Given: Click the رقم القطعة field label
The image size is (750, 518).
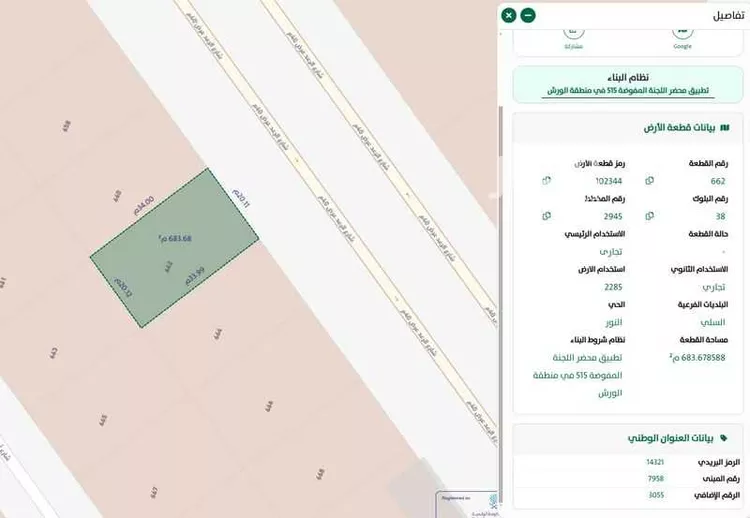Looking at the screenshot, I should [x=708, y=164].
